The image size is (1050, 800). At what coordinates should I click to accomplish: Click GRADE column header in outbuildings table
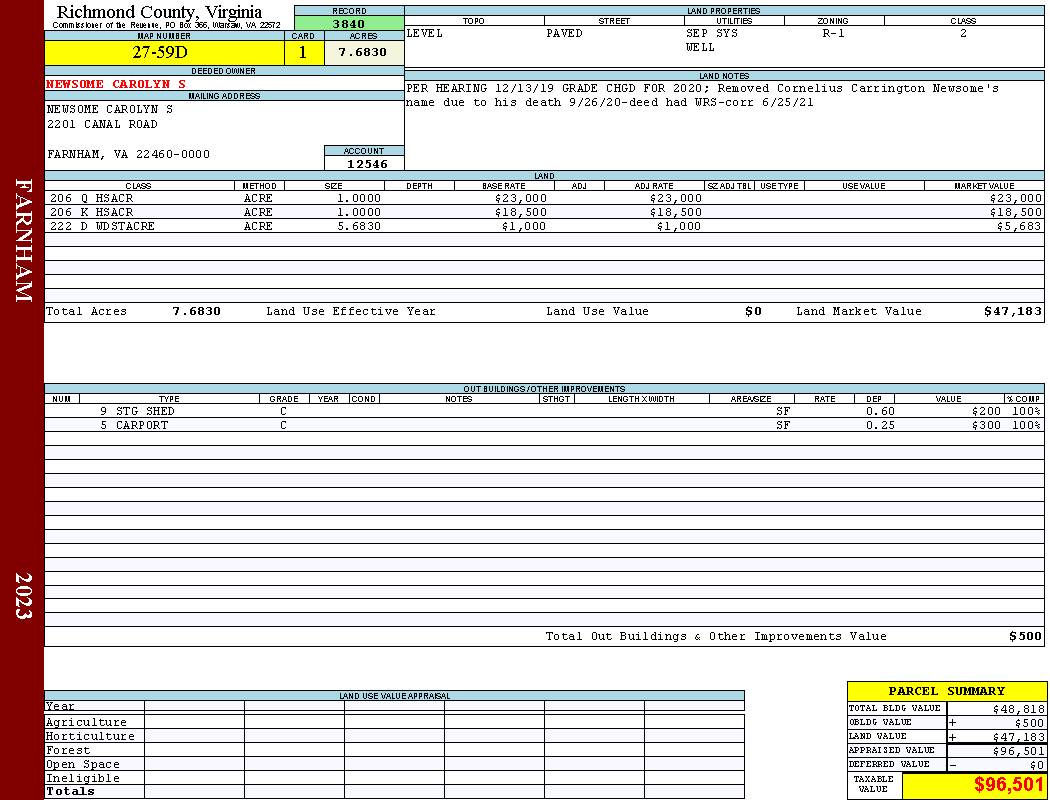point(284,399)
